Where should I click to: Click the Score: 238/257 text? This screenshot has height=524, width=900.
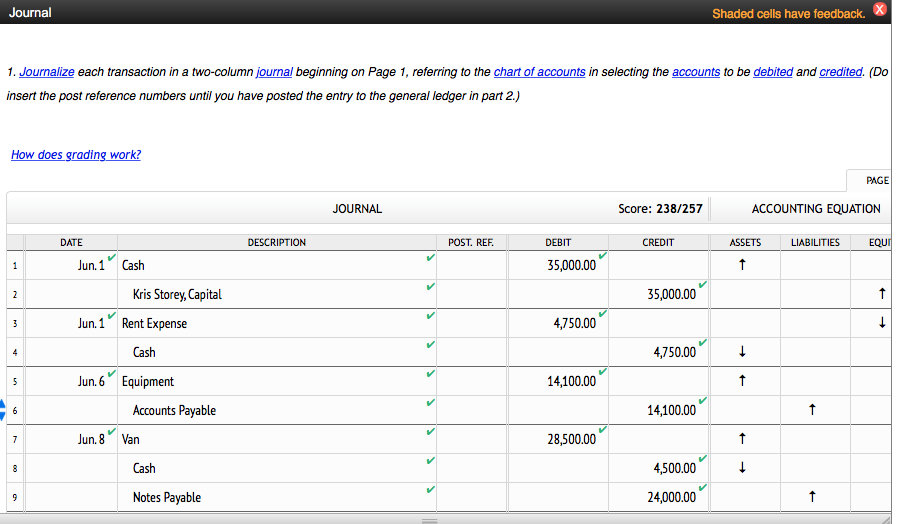tap(660, 209)
